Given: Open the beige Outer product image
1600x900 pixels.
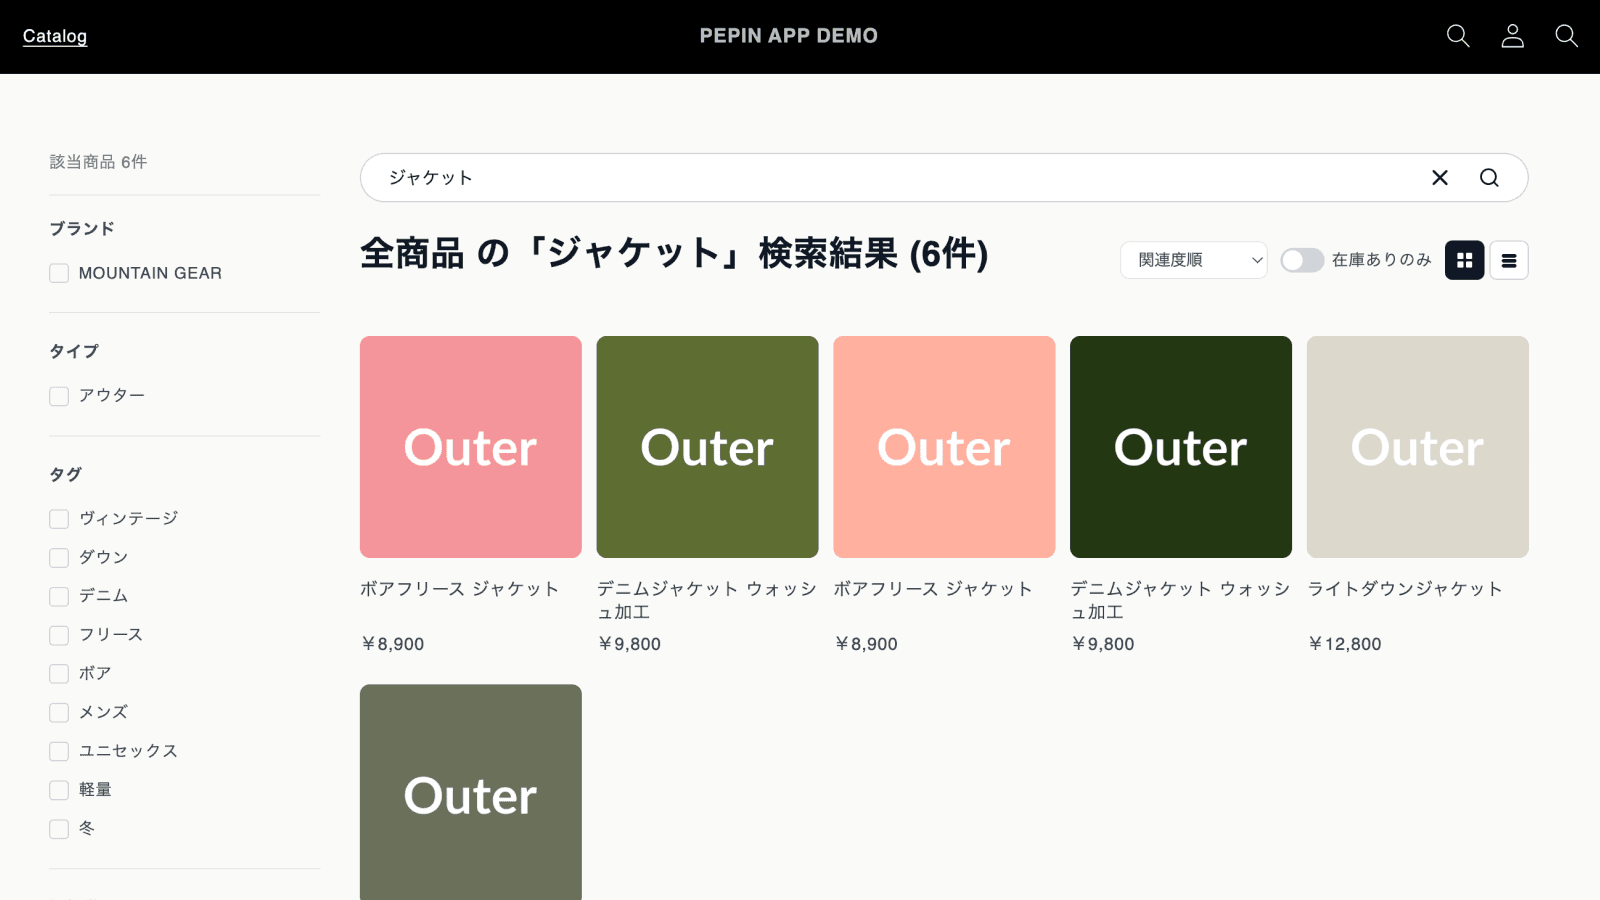Looking at the screenshot, I should point(1418,447).
